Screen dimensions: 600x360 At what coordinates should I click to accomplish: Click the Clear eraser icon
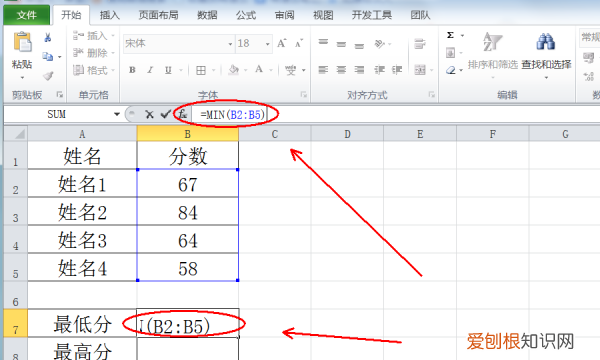coord(450,70)
